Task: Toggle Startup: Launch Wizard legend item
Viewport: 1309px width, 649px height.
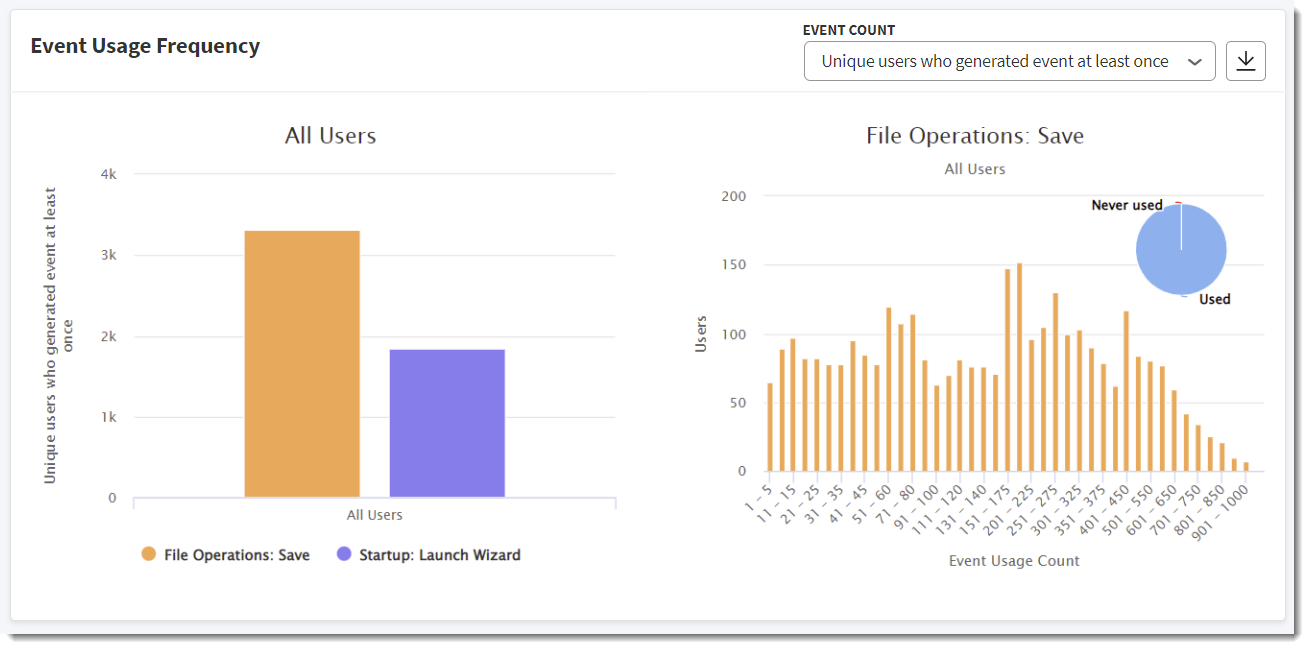Action: click(x=428, y=554)
